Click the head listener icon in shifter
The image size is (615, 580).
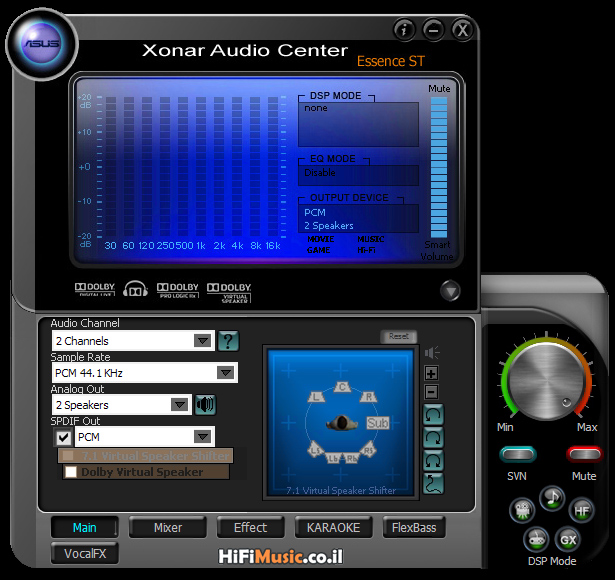[x=342, y=423]
